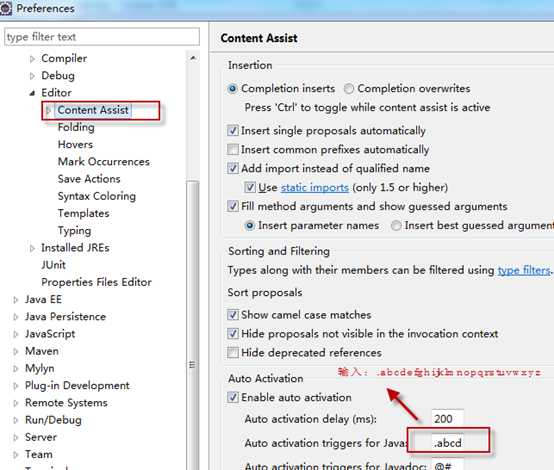
Task: Open Mark Occurrences preferences
Action: pyautogui.click(x=104, y=162)
